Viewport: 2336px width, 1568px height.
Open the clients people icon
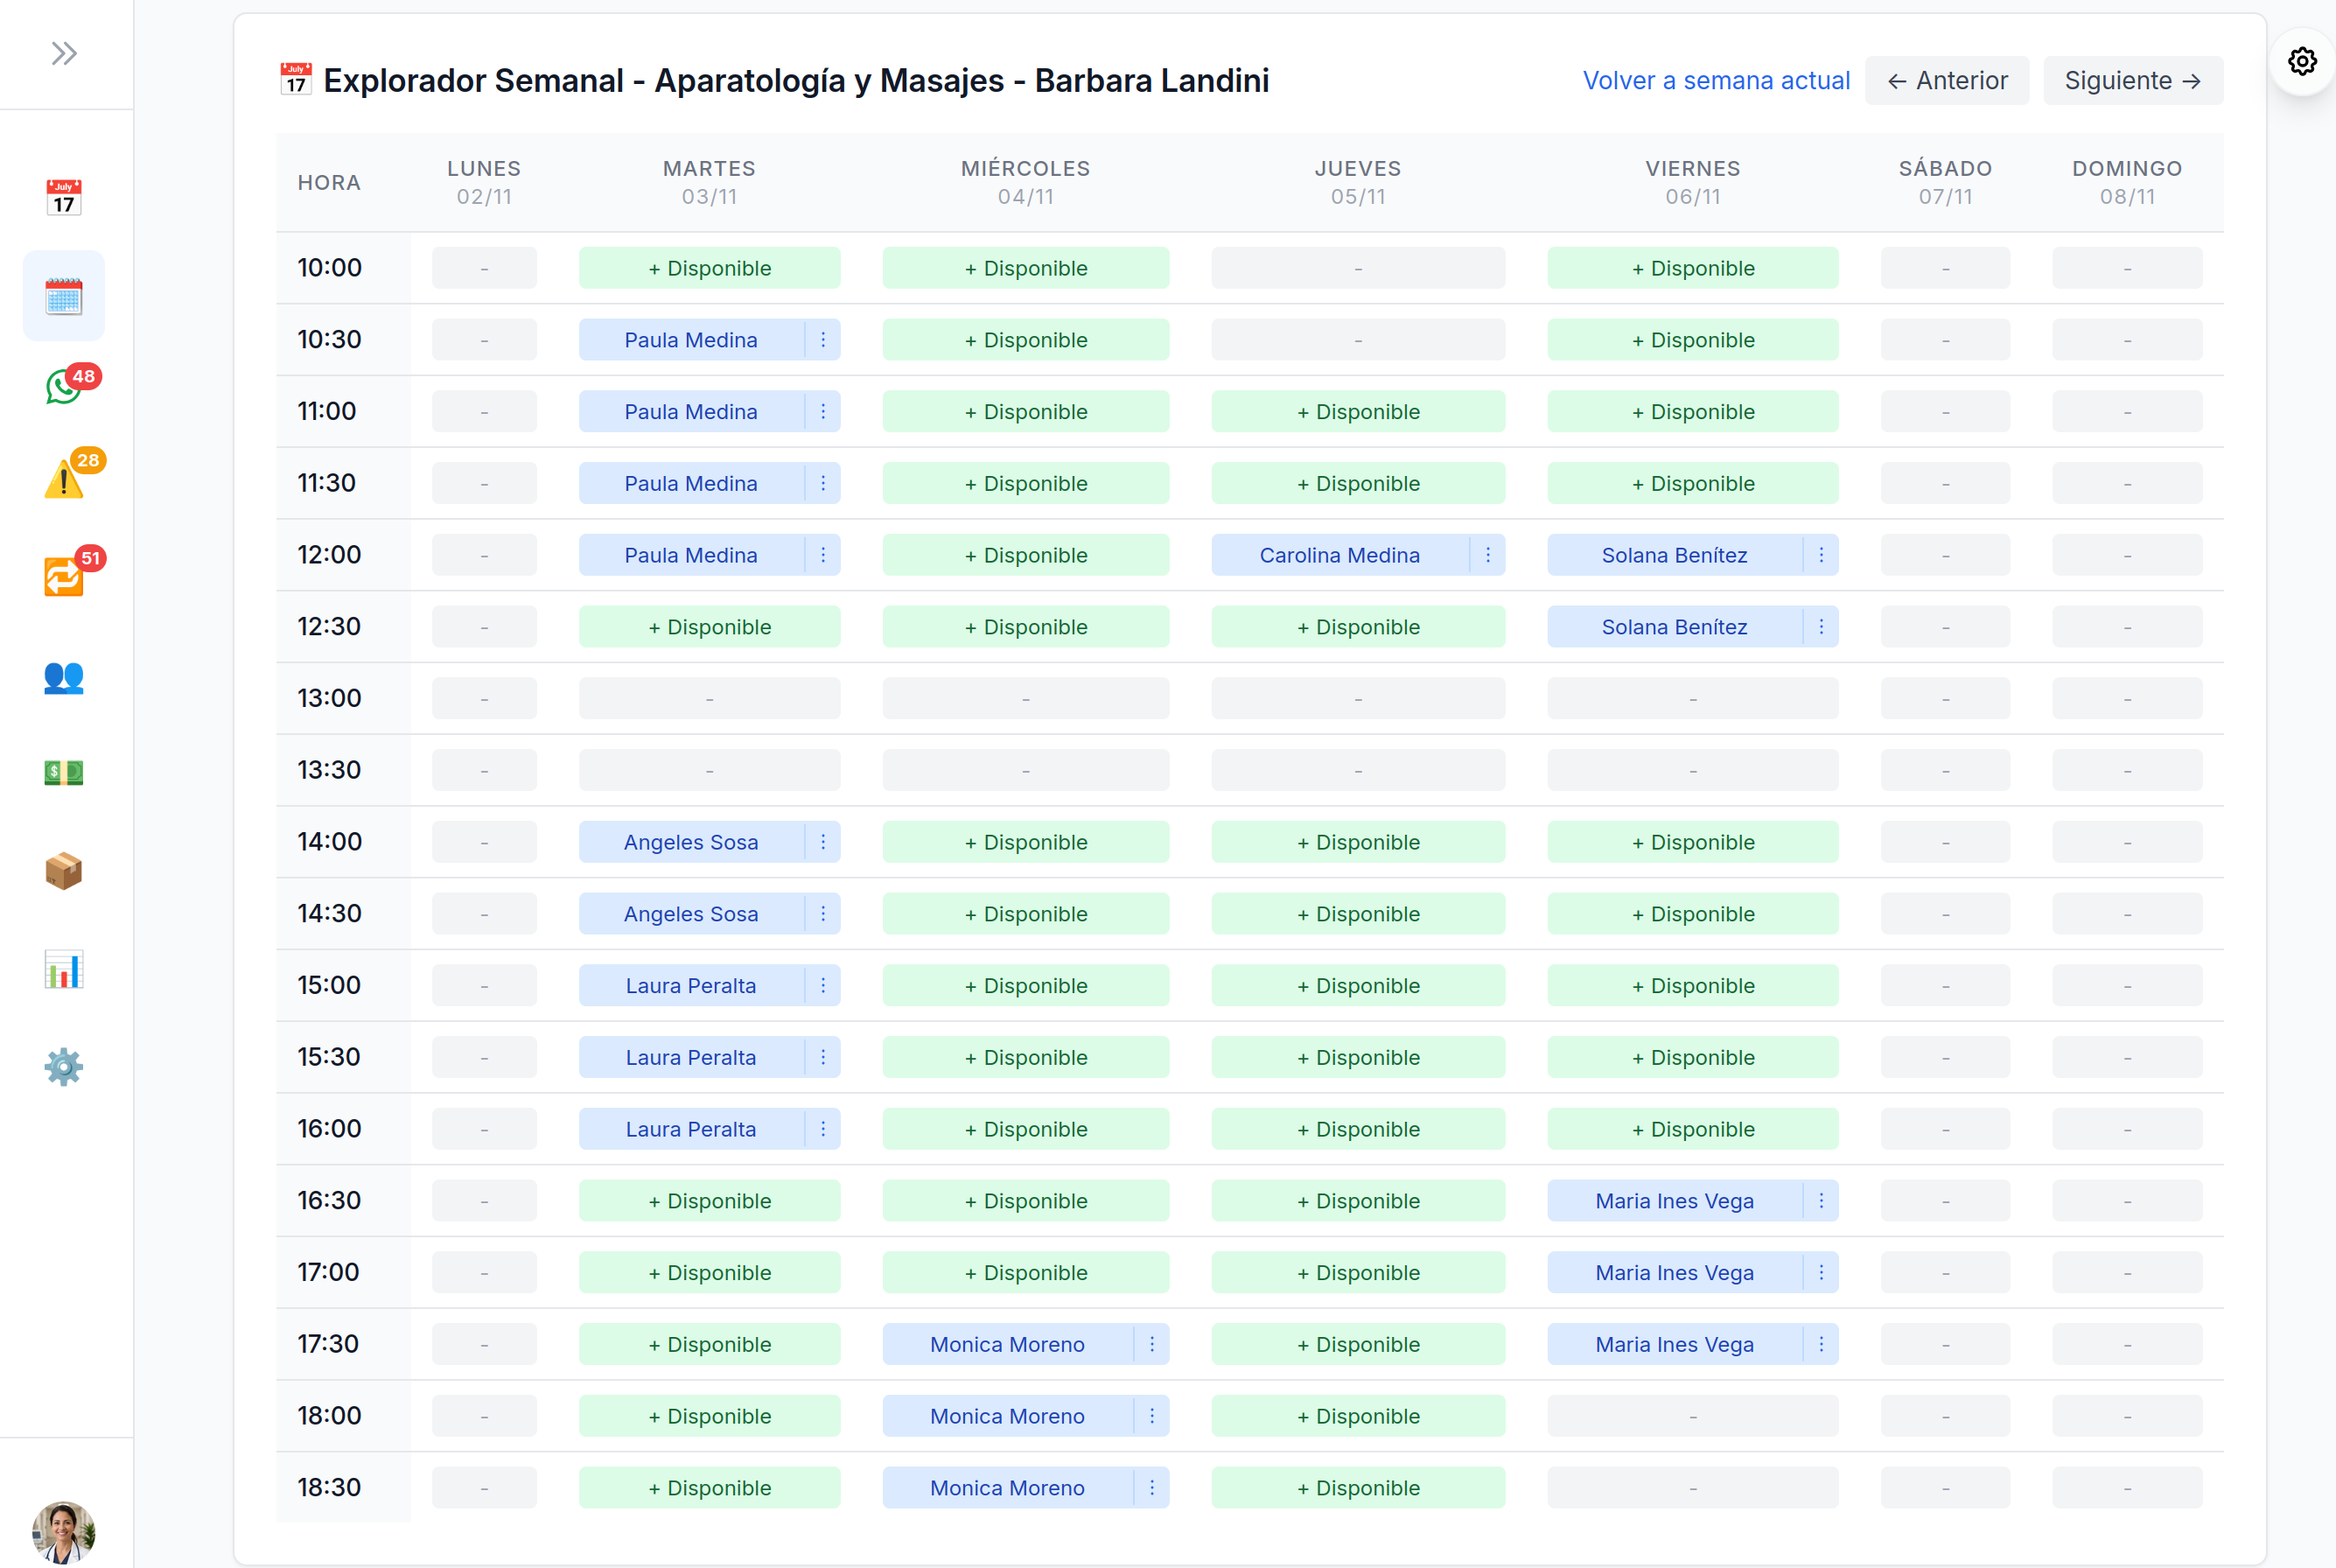click(64, 678)
